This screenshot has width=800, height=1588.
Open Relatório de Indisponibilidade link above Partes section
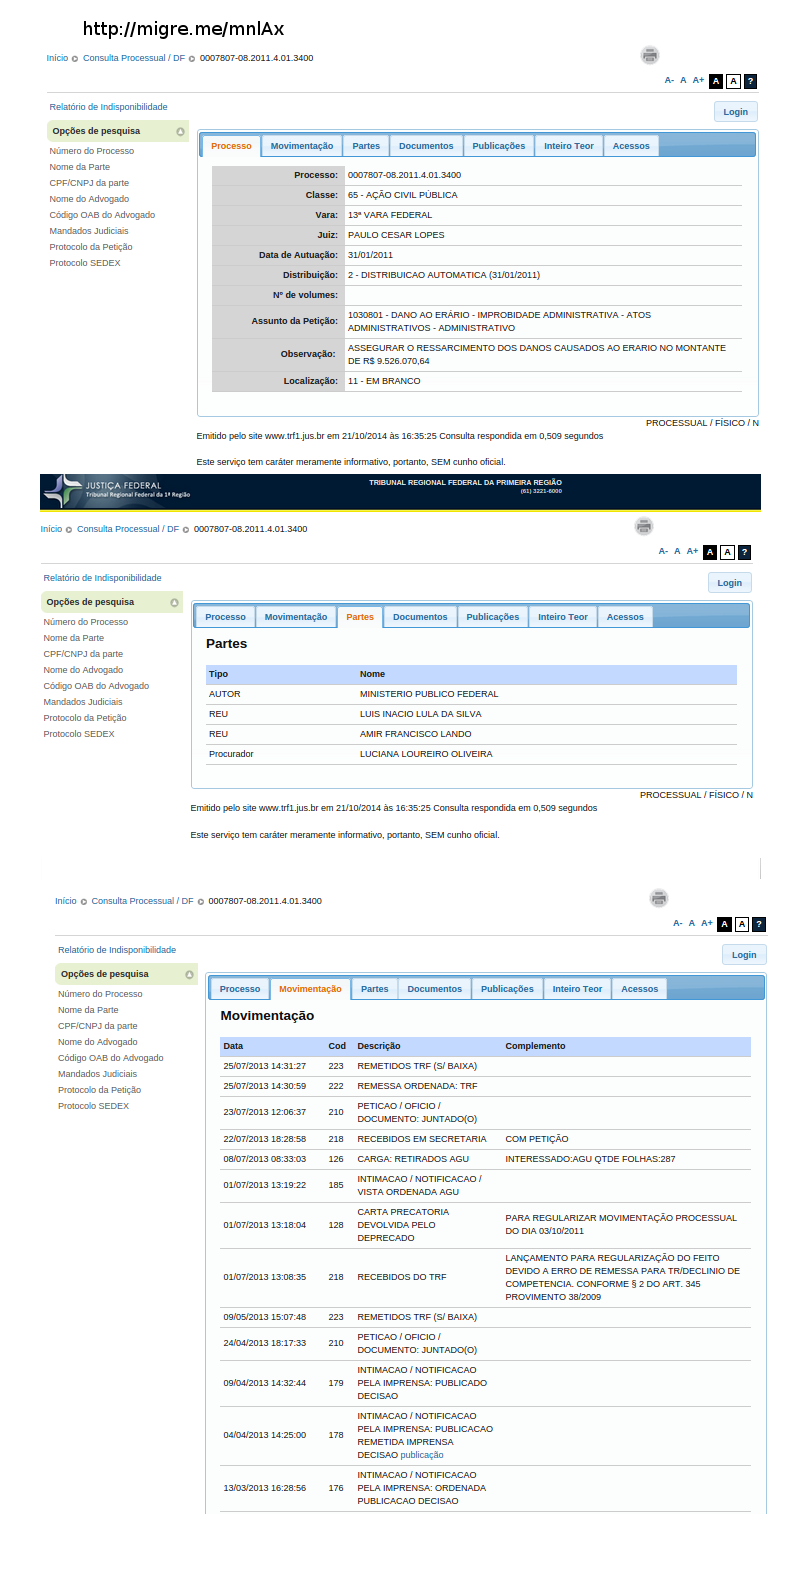point(103,578)
